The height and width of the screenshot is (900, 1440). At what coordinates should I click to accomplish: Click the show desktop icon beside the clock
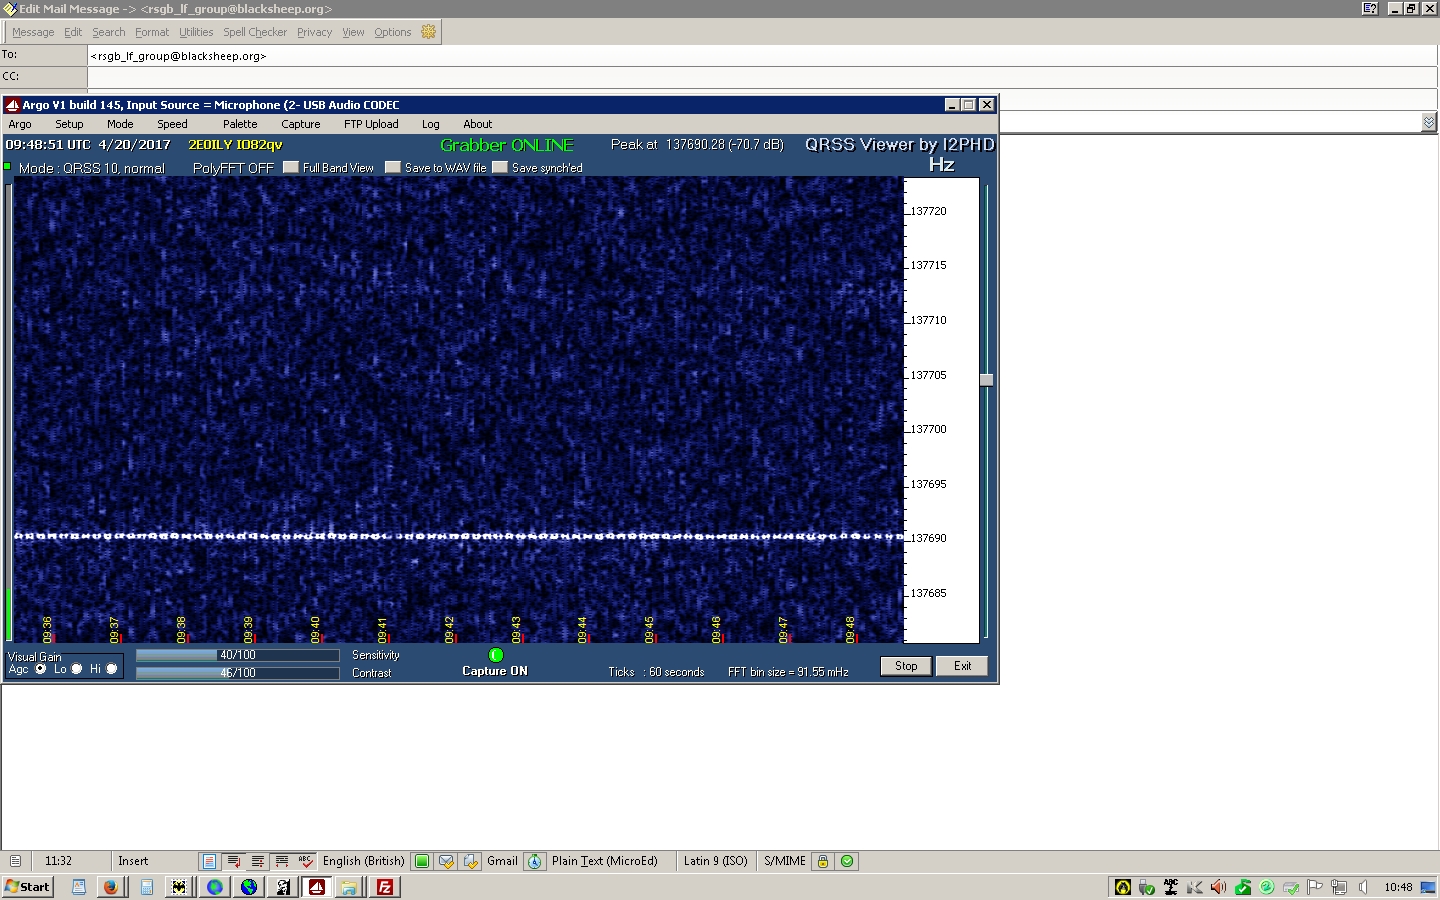1428,887
